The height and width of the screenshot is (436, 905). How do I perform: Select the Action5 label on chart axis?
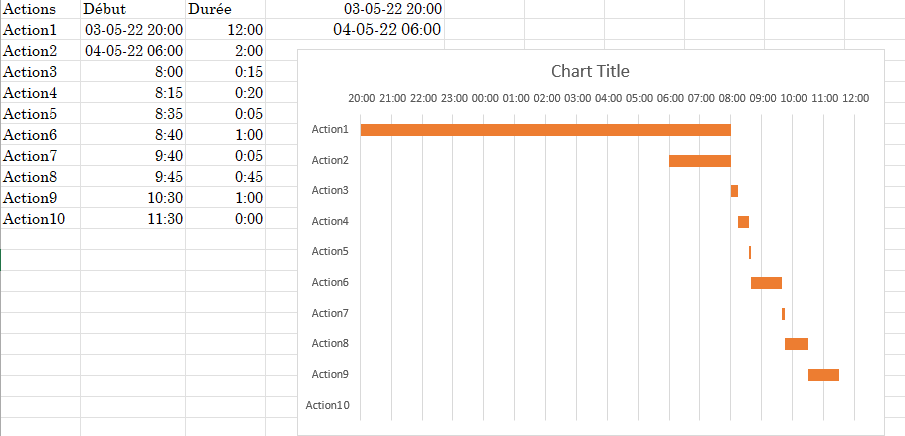click(330, 251)
